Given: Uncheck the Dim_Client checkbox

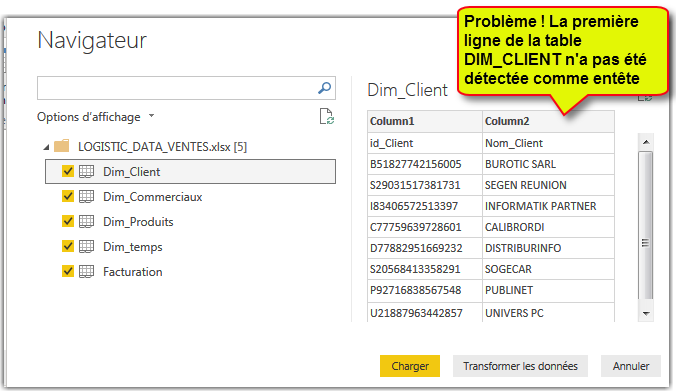Looking at the screenshot, I should [x=68, y=171].
